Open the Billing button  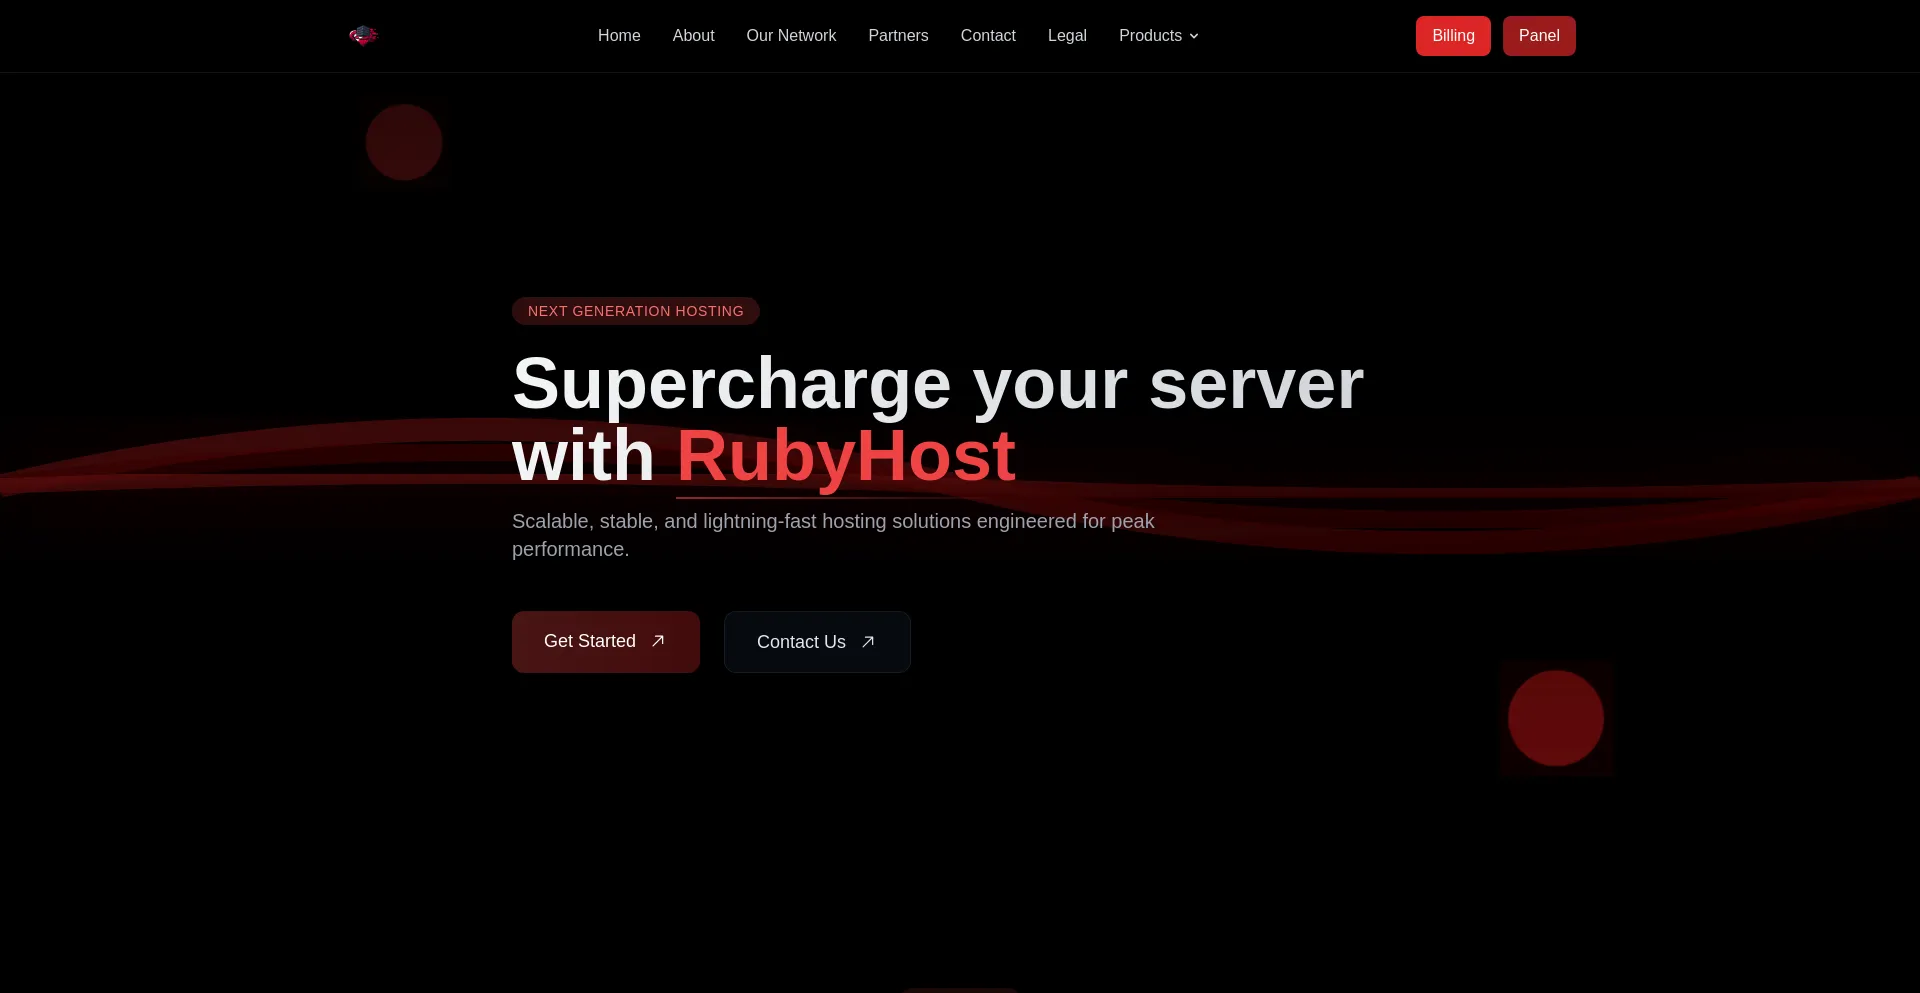pos(1453,36)
